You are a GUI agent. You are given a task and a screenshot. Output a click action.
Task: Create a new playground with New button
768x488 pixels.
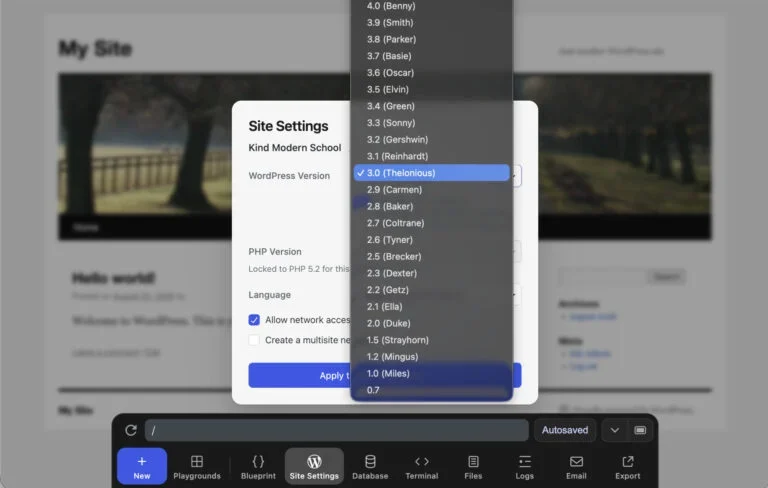[x=142, y=466]
